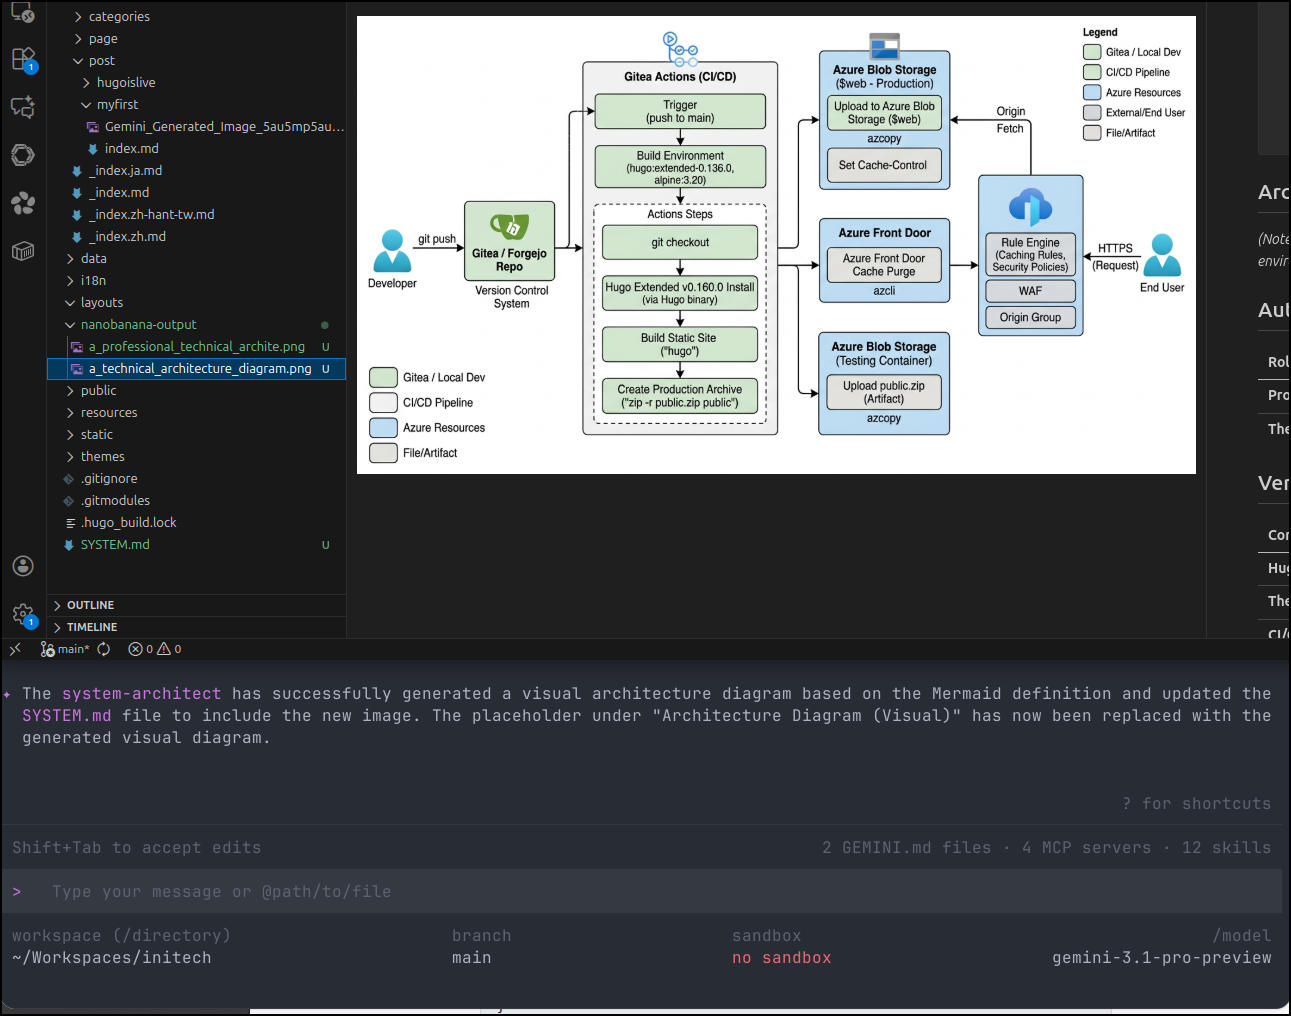Open the Remote Explorer icon in activity bar
The image size is (1291, 1016).
[23, 12]
